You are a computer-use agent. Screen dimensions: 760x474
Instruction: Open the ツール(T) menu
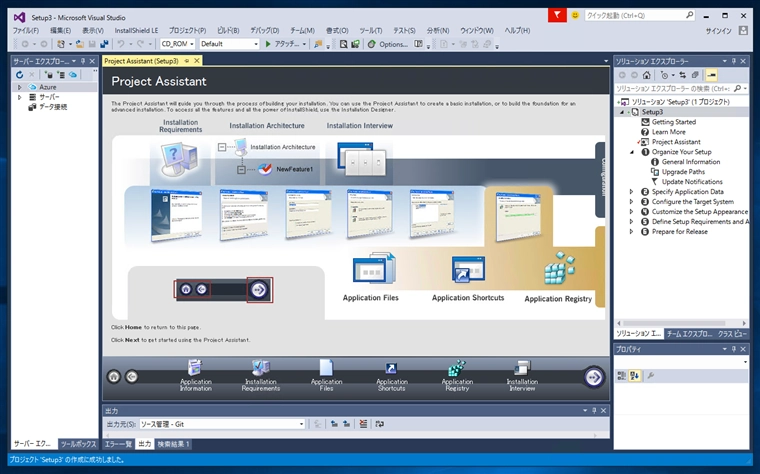pyautogui.click(x=371, y=31)
